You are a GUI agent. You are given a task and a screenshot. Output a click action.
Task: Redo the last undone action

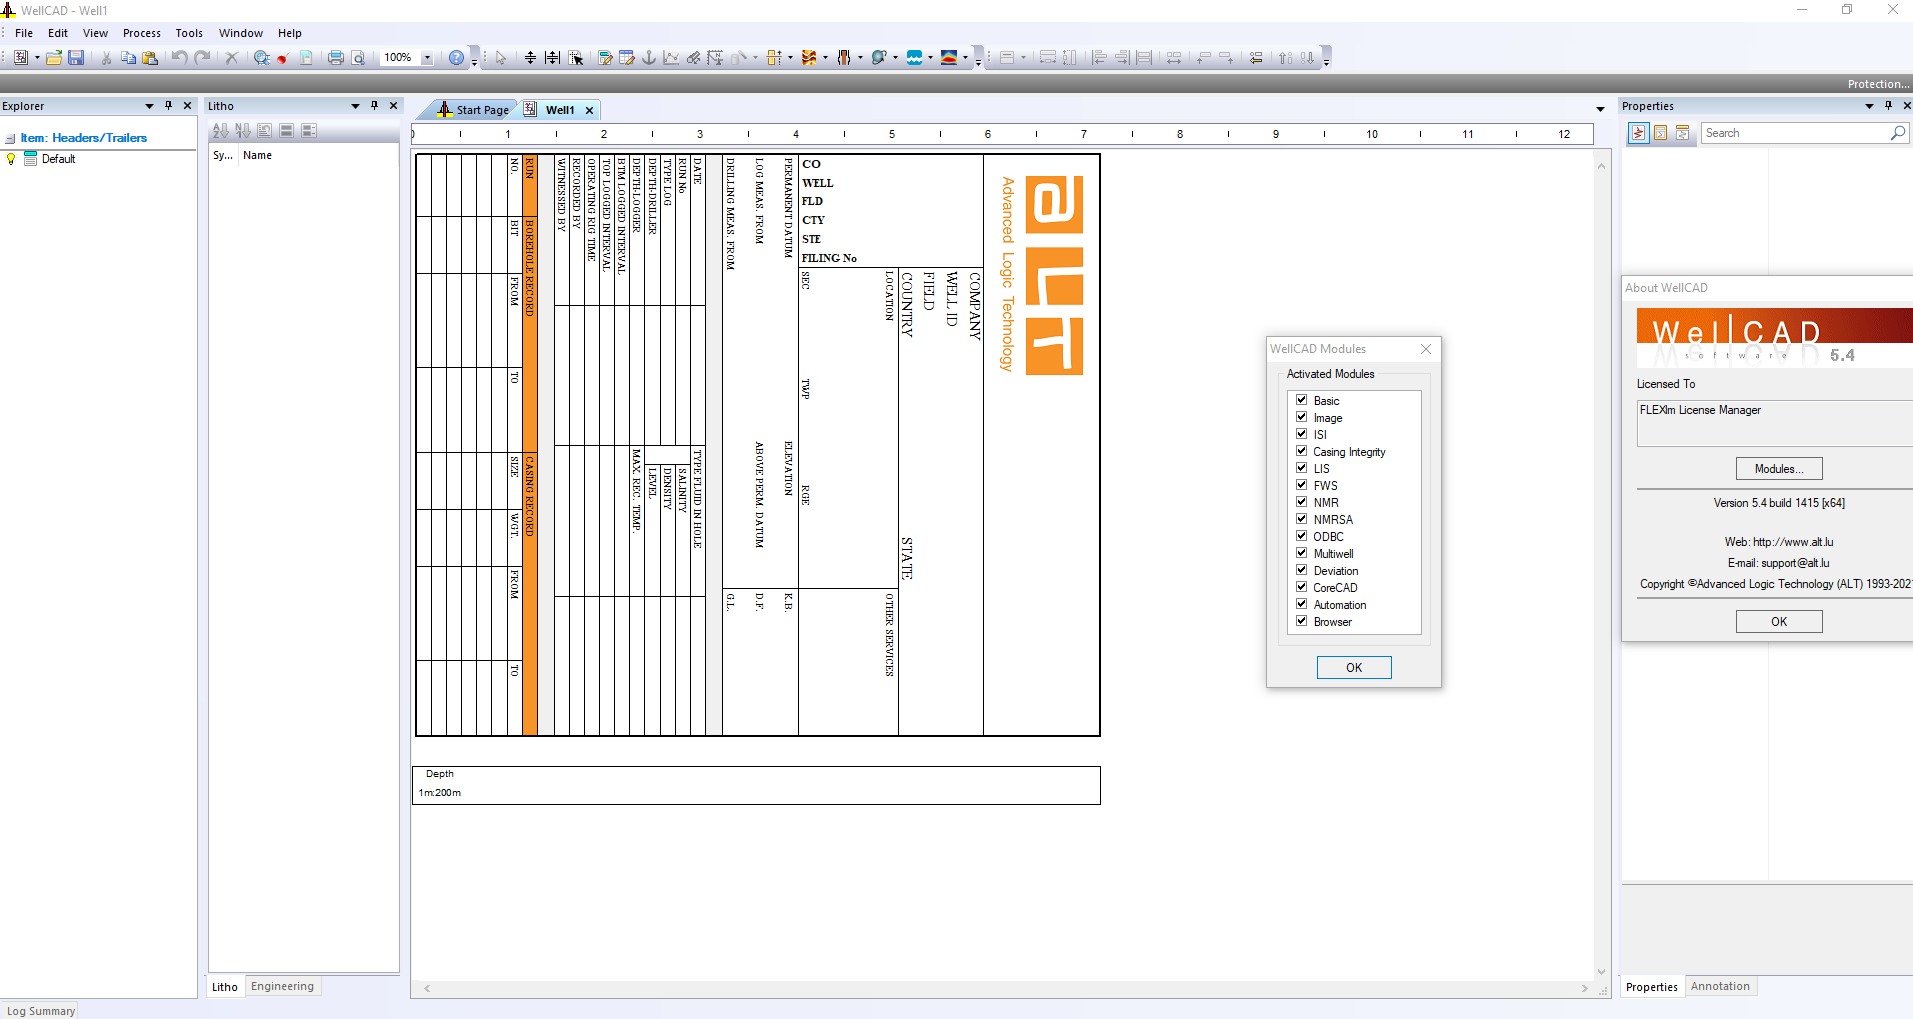202,58
